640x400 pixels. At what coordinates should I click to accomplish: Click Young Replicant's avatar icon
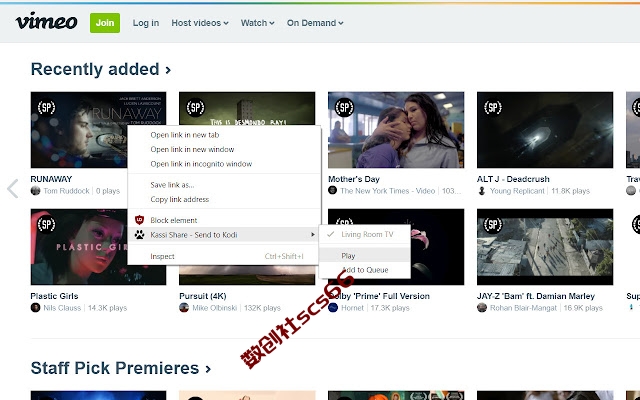(482, 191)
